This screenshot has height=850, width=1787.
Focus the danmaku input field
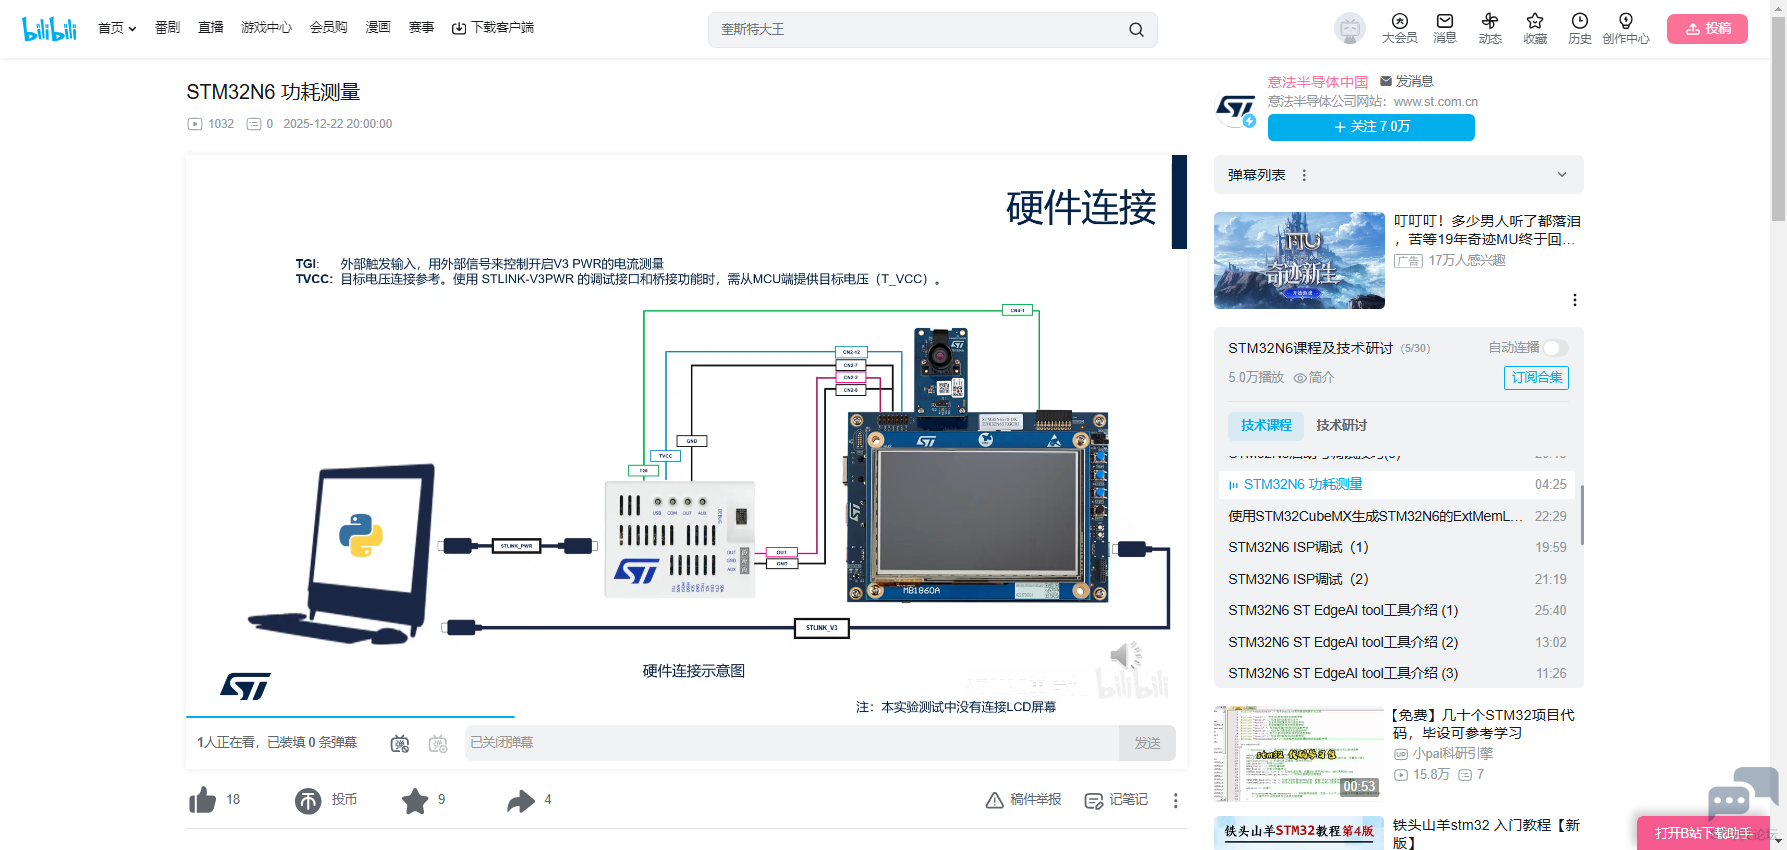792,743
